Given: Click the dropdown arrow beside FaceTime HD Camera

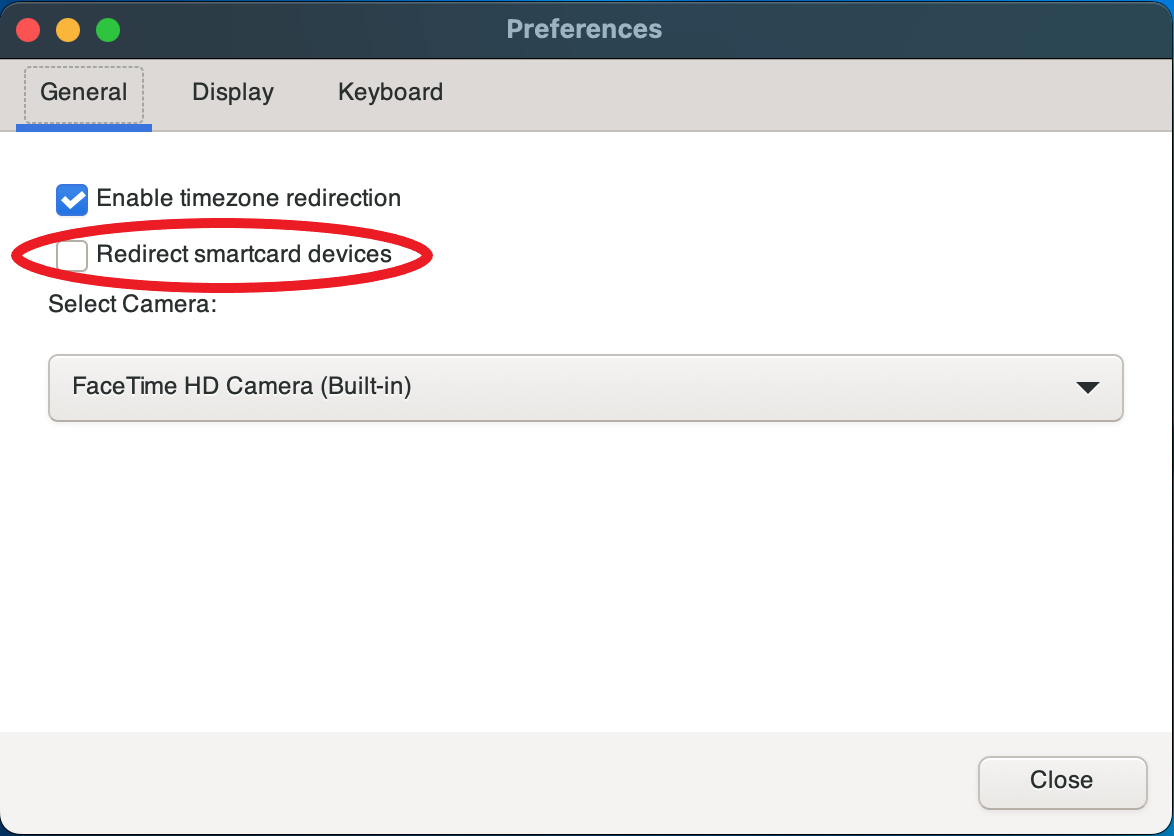Looking at the screenshot, I should (x=1088, y=387).
